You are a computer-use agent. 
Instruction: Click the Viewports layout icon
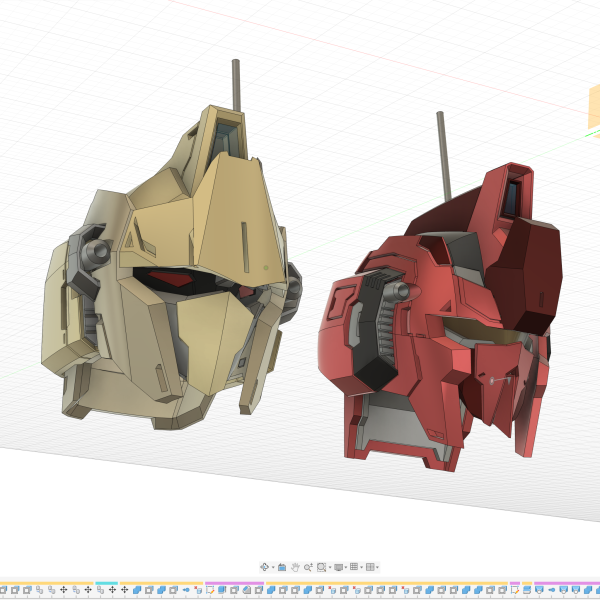(x=370, y=567)
